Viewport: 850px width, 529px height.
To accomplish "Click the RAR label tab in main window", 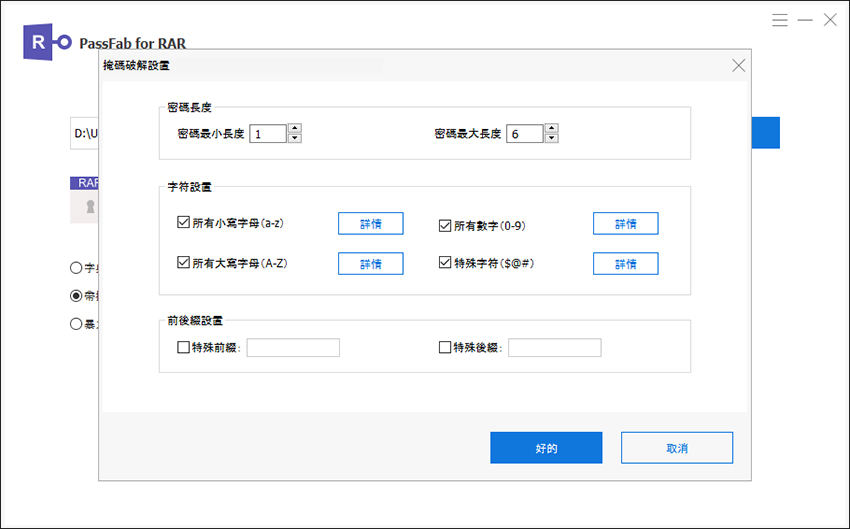I will click(85, 183).
